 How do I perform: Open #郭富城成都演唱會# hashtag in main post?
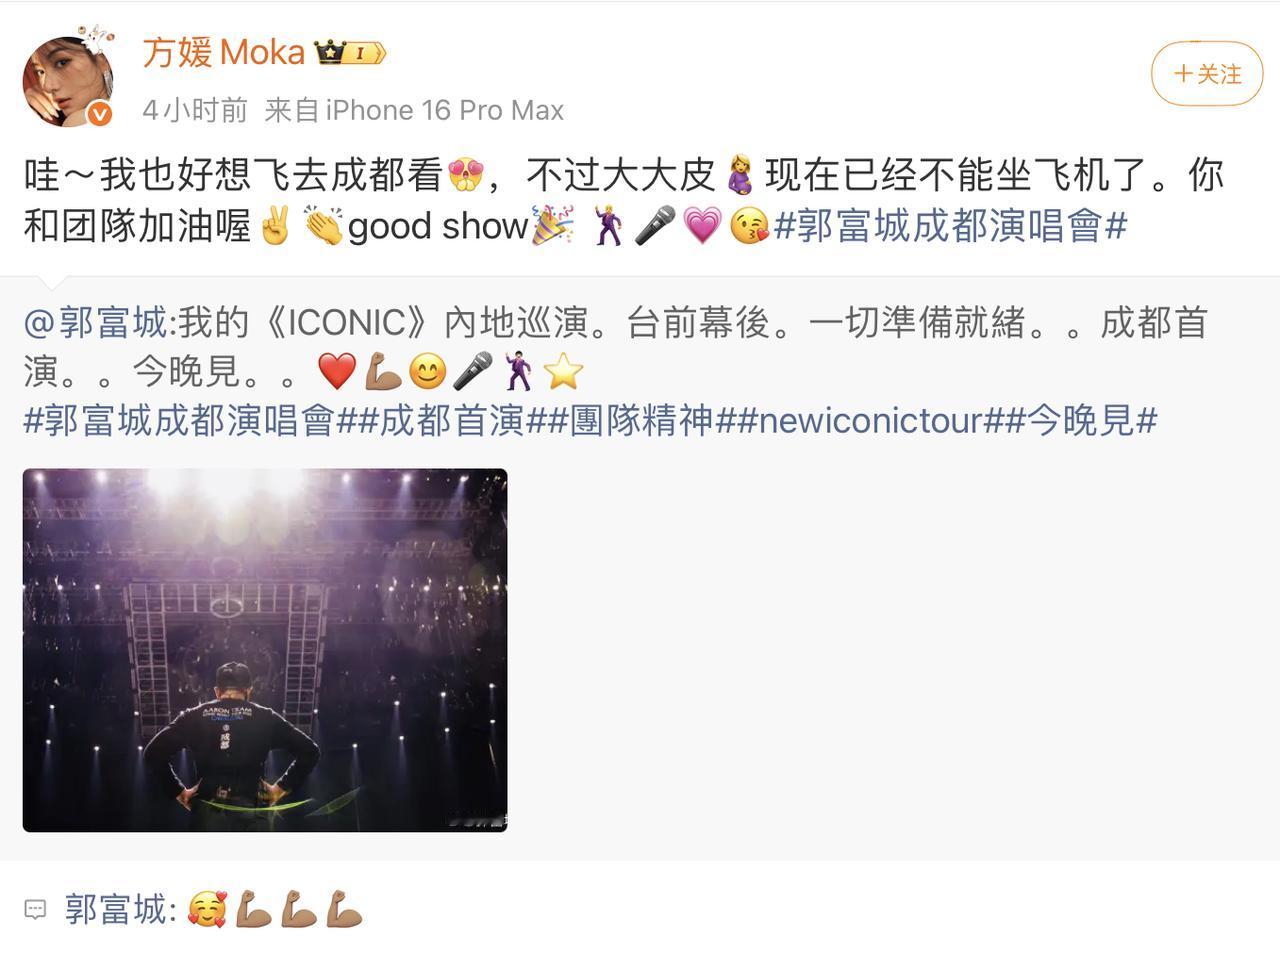coord(951,226)
